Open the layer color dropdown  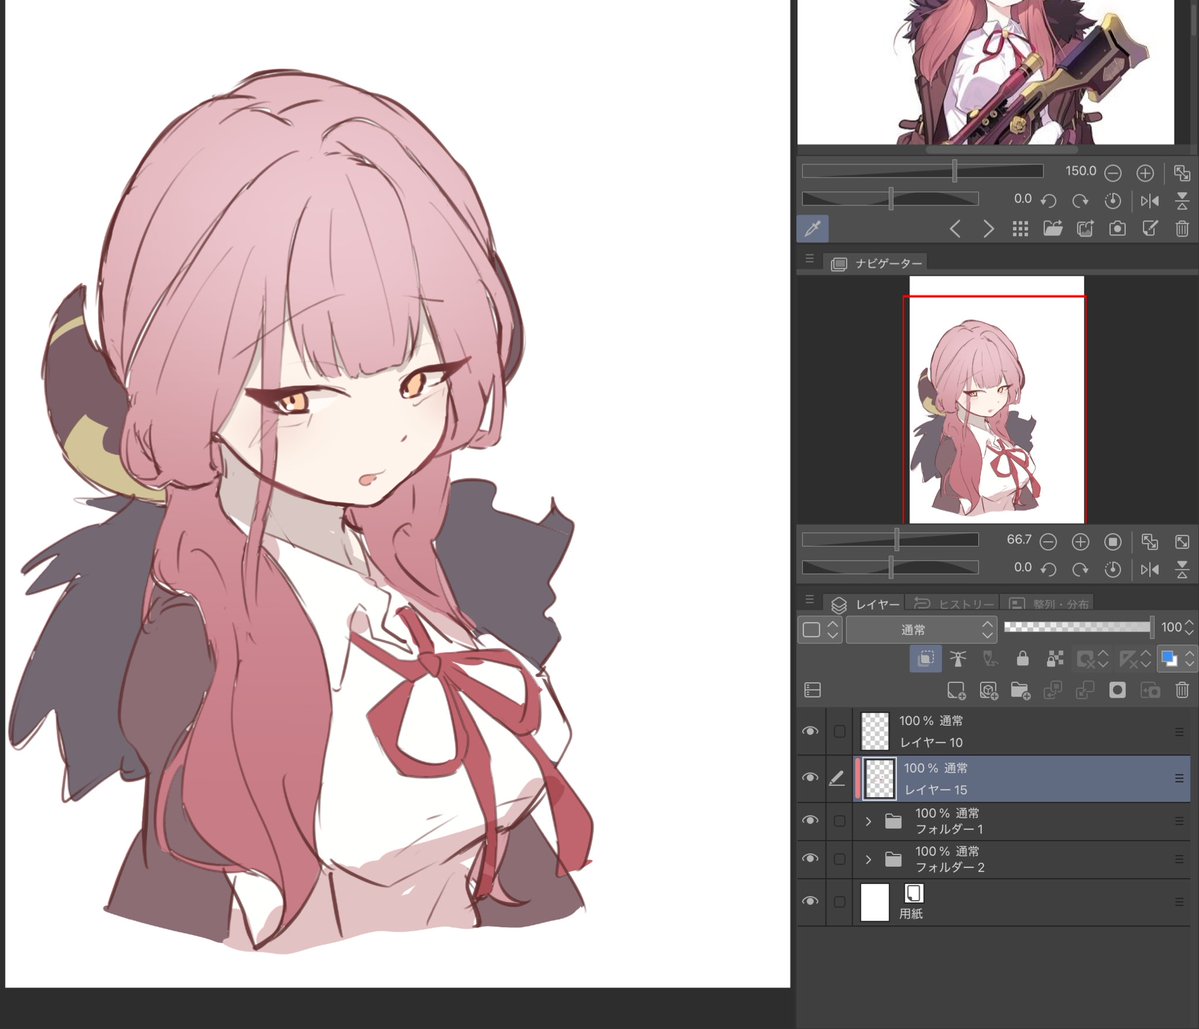(x=1177, y=658)
